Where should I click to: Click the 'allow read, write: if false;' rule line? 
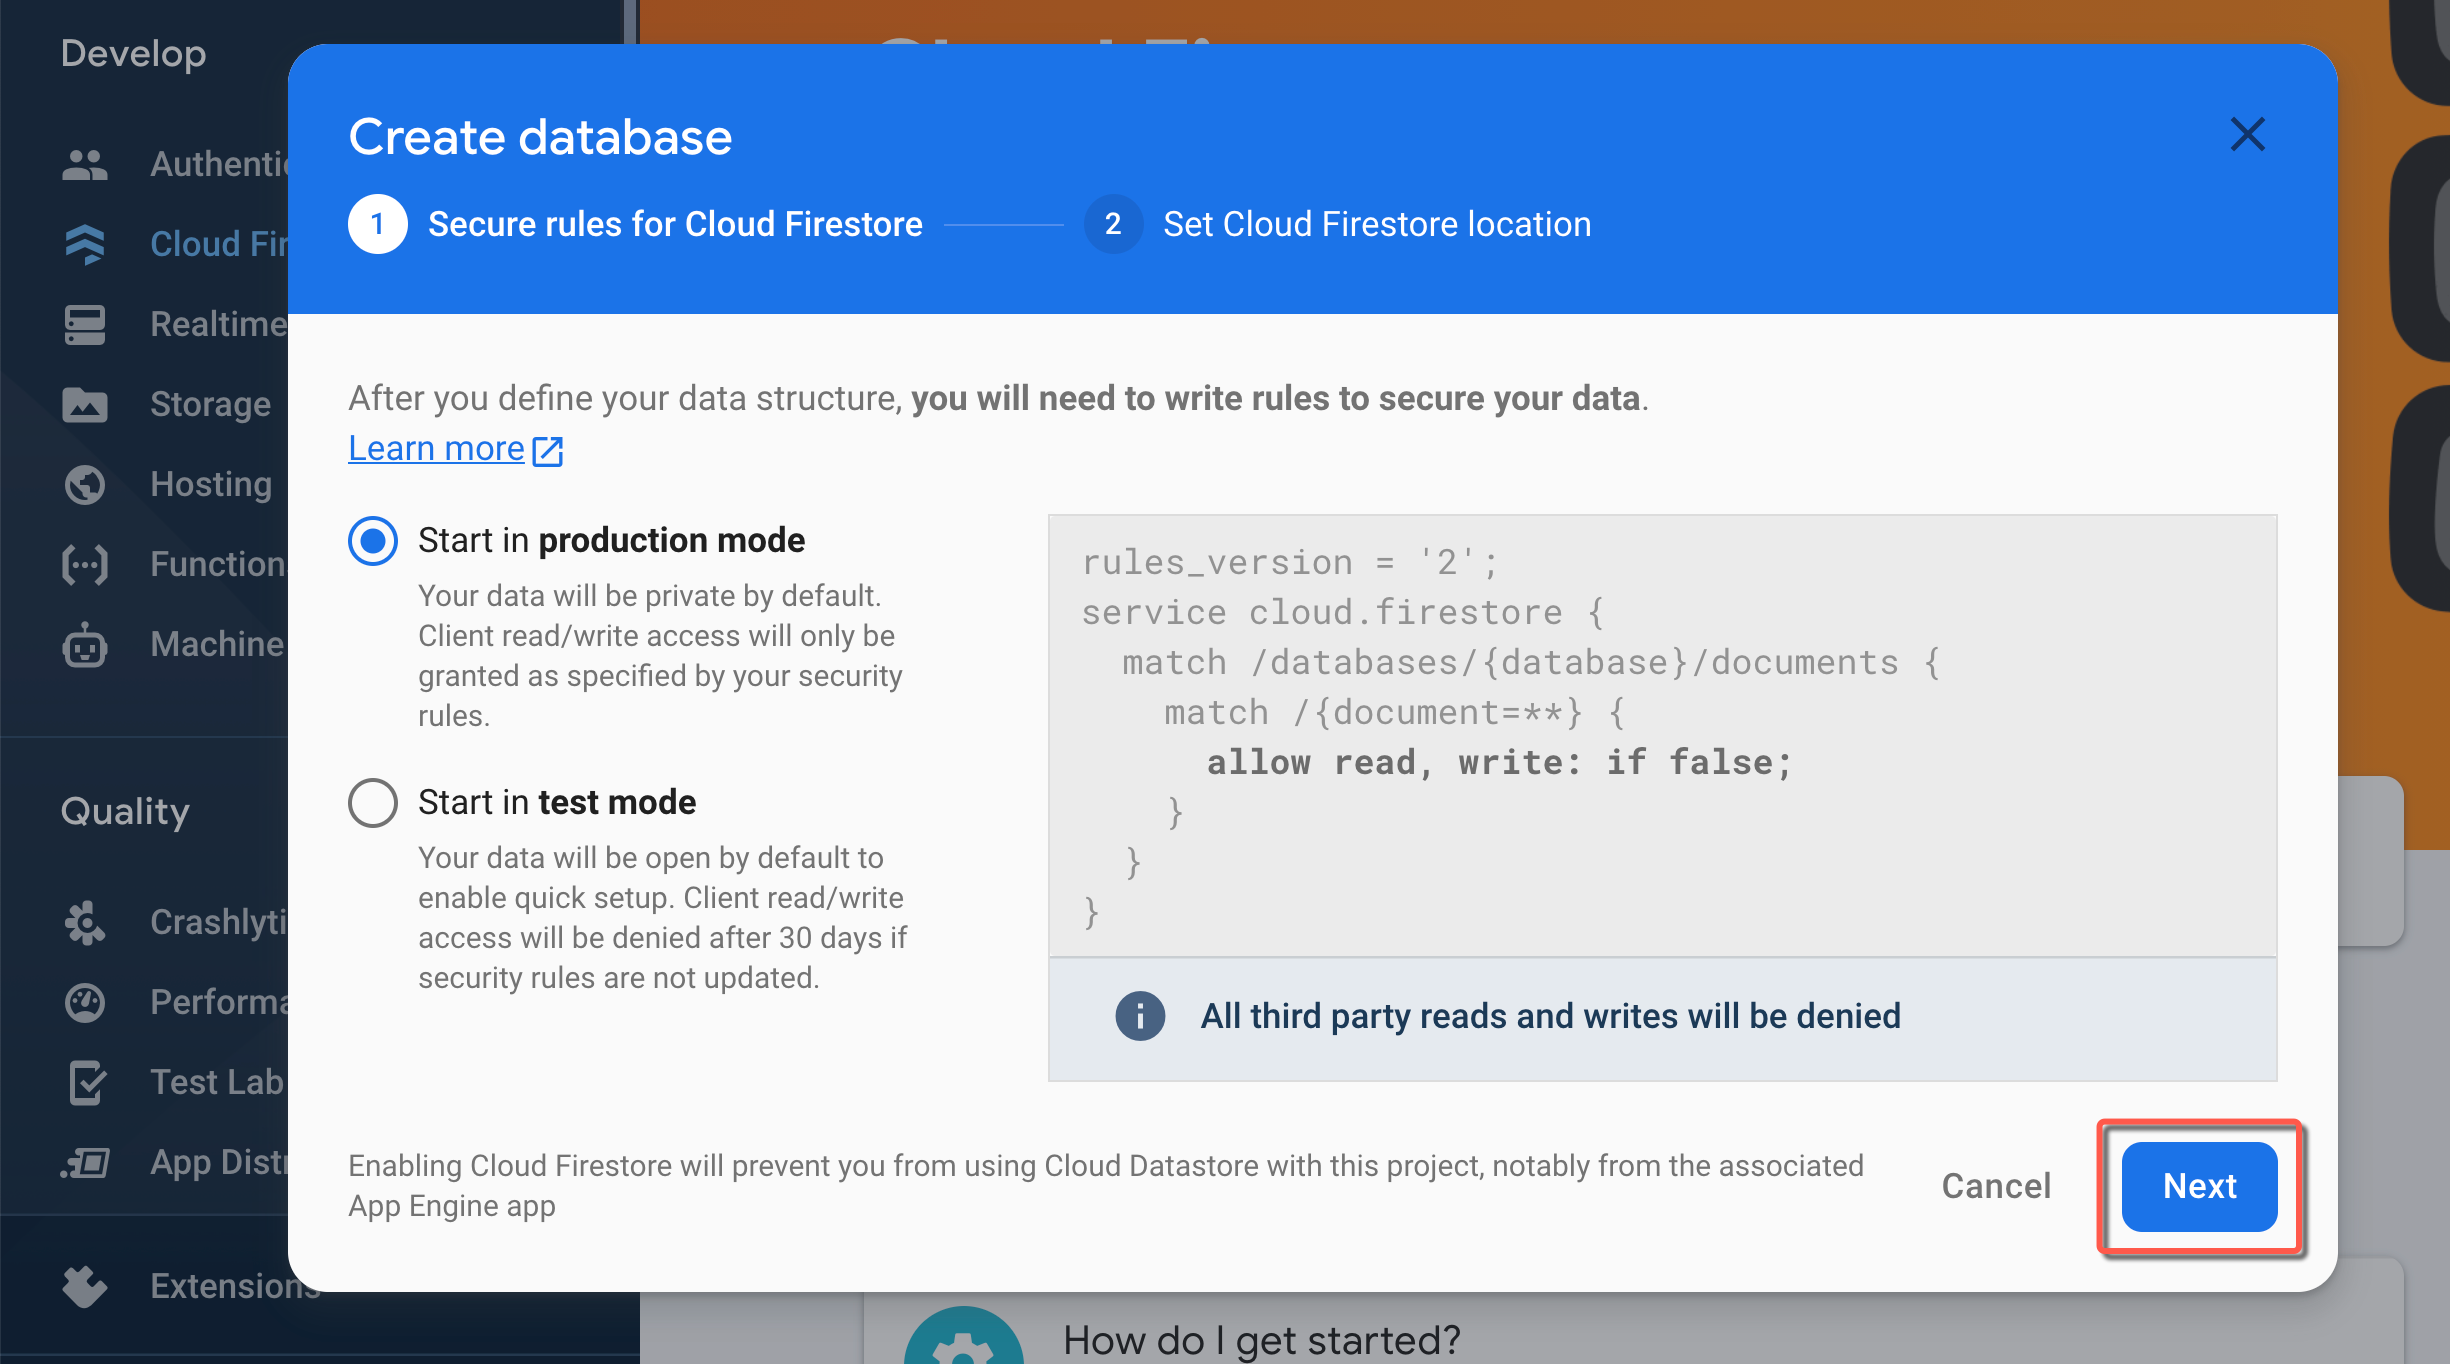[1499, 762]
